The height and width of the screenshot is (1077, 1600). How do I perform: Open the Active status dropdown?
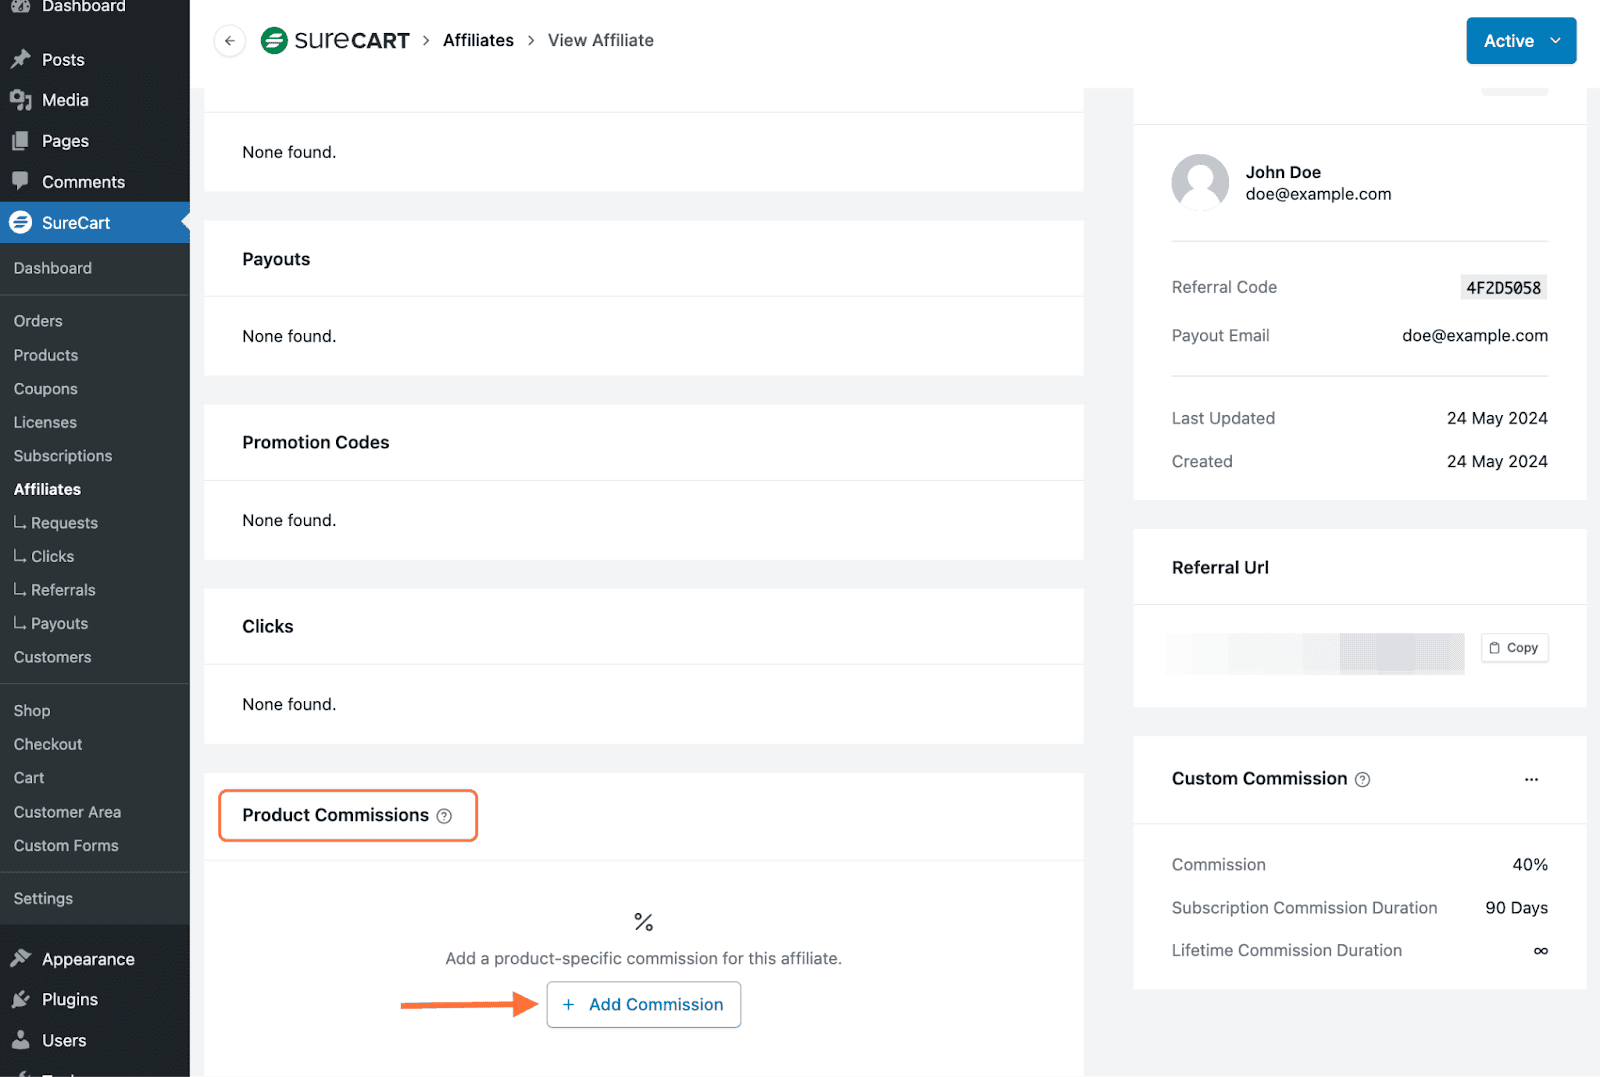tap(1521, 41)
